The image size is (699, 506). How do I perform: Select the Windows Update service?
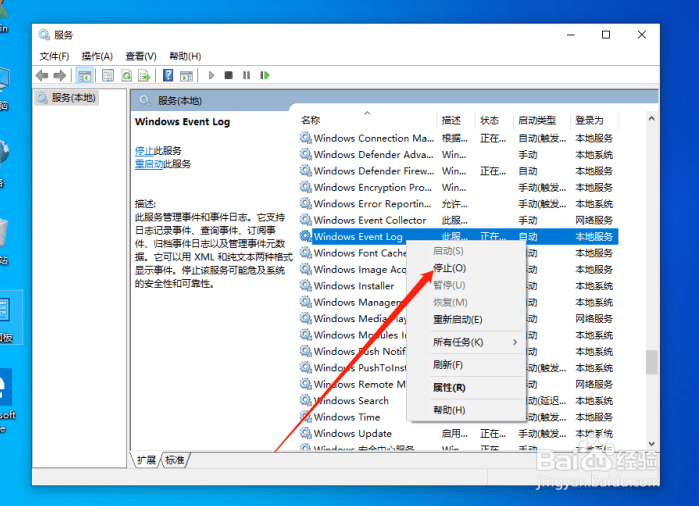[458, 433]
